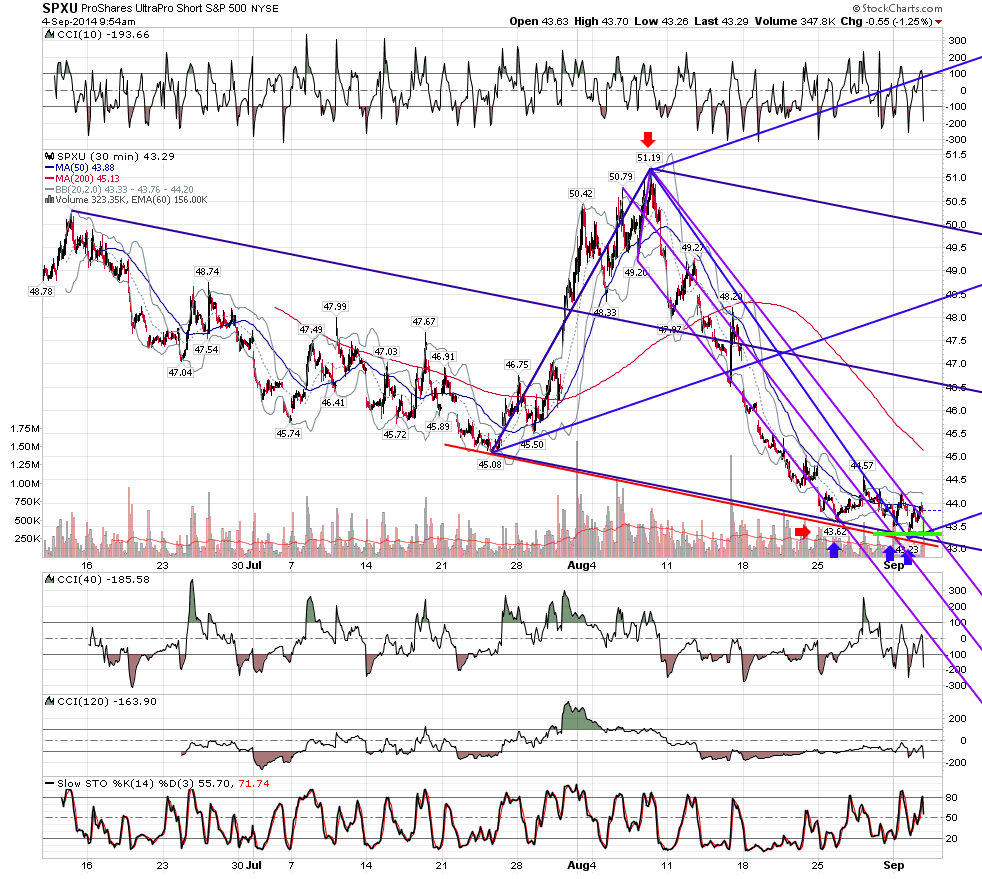Click the 48.74 price label

click(x=207, y=272)
